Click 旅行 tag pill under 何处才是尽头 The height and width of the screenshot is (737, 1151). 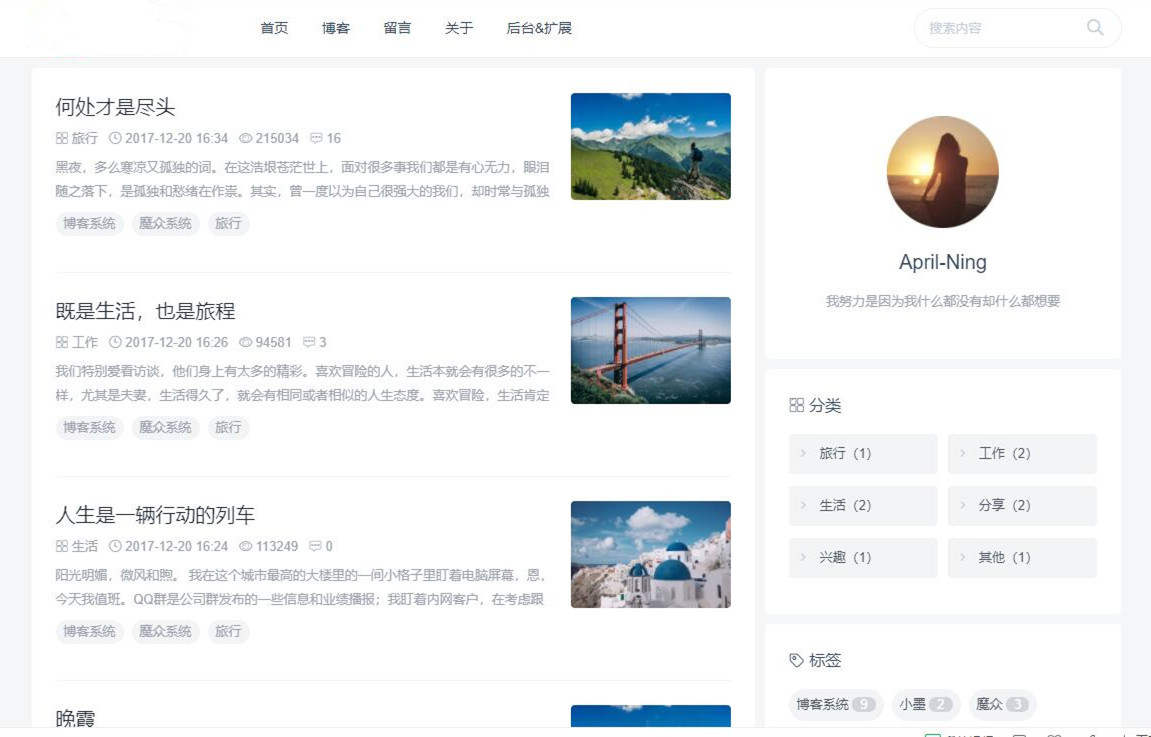(x=228, y=223)
